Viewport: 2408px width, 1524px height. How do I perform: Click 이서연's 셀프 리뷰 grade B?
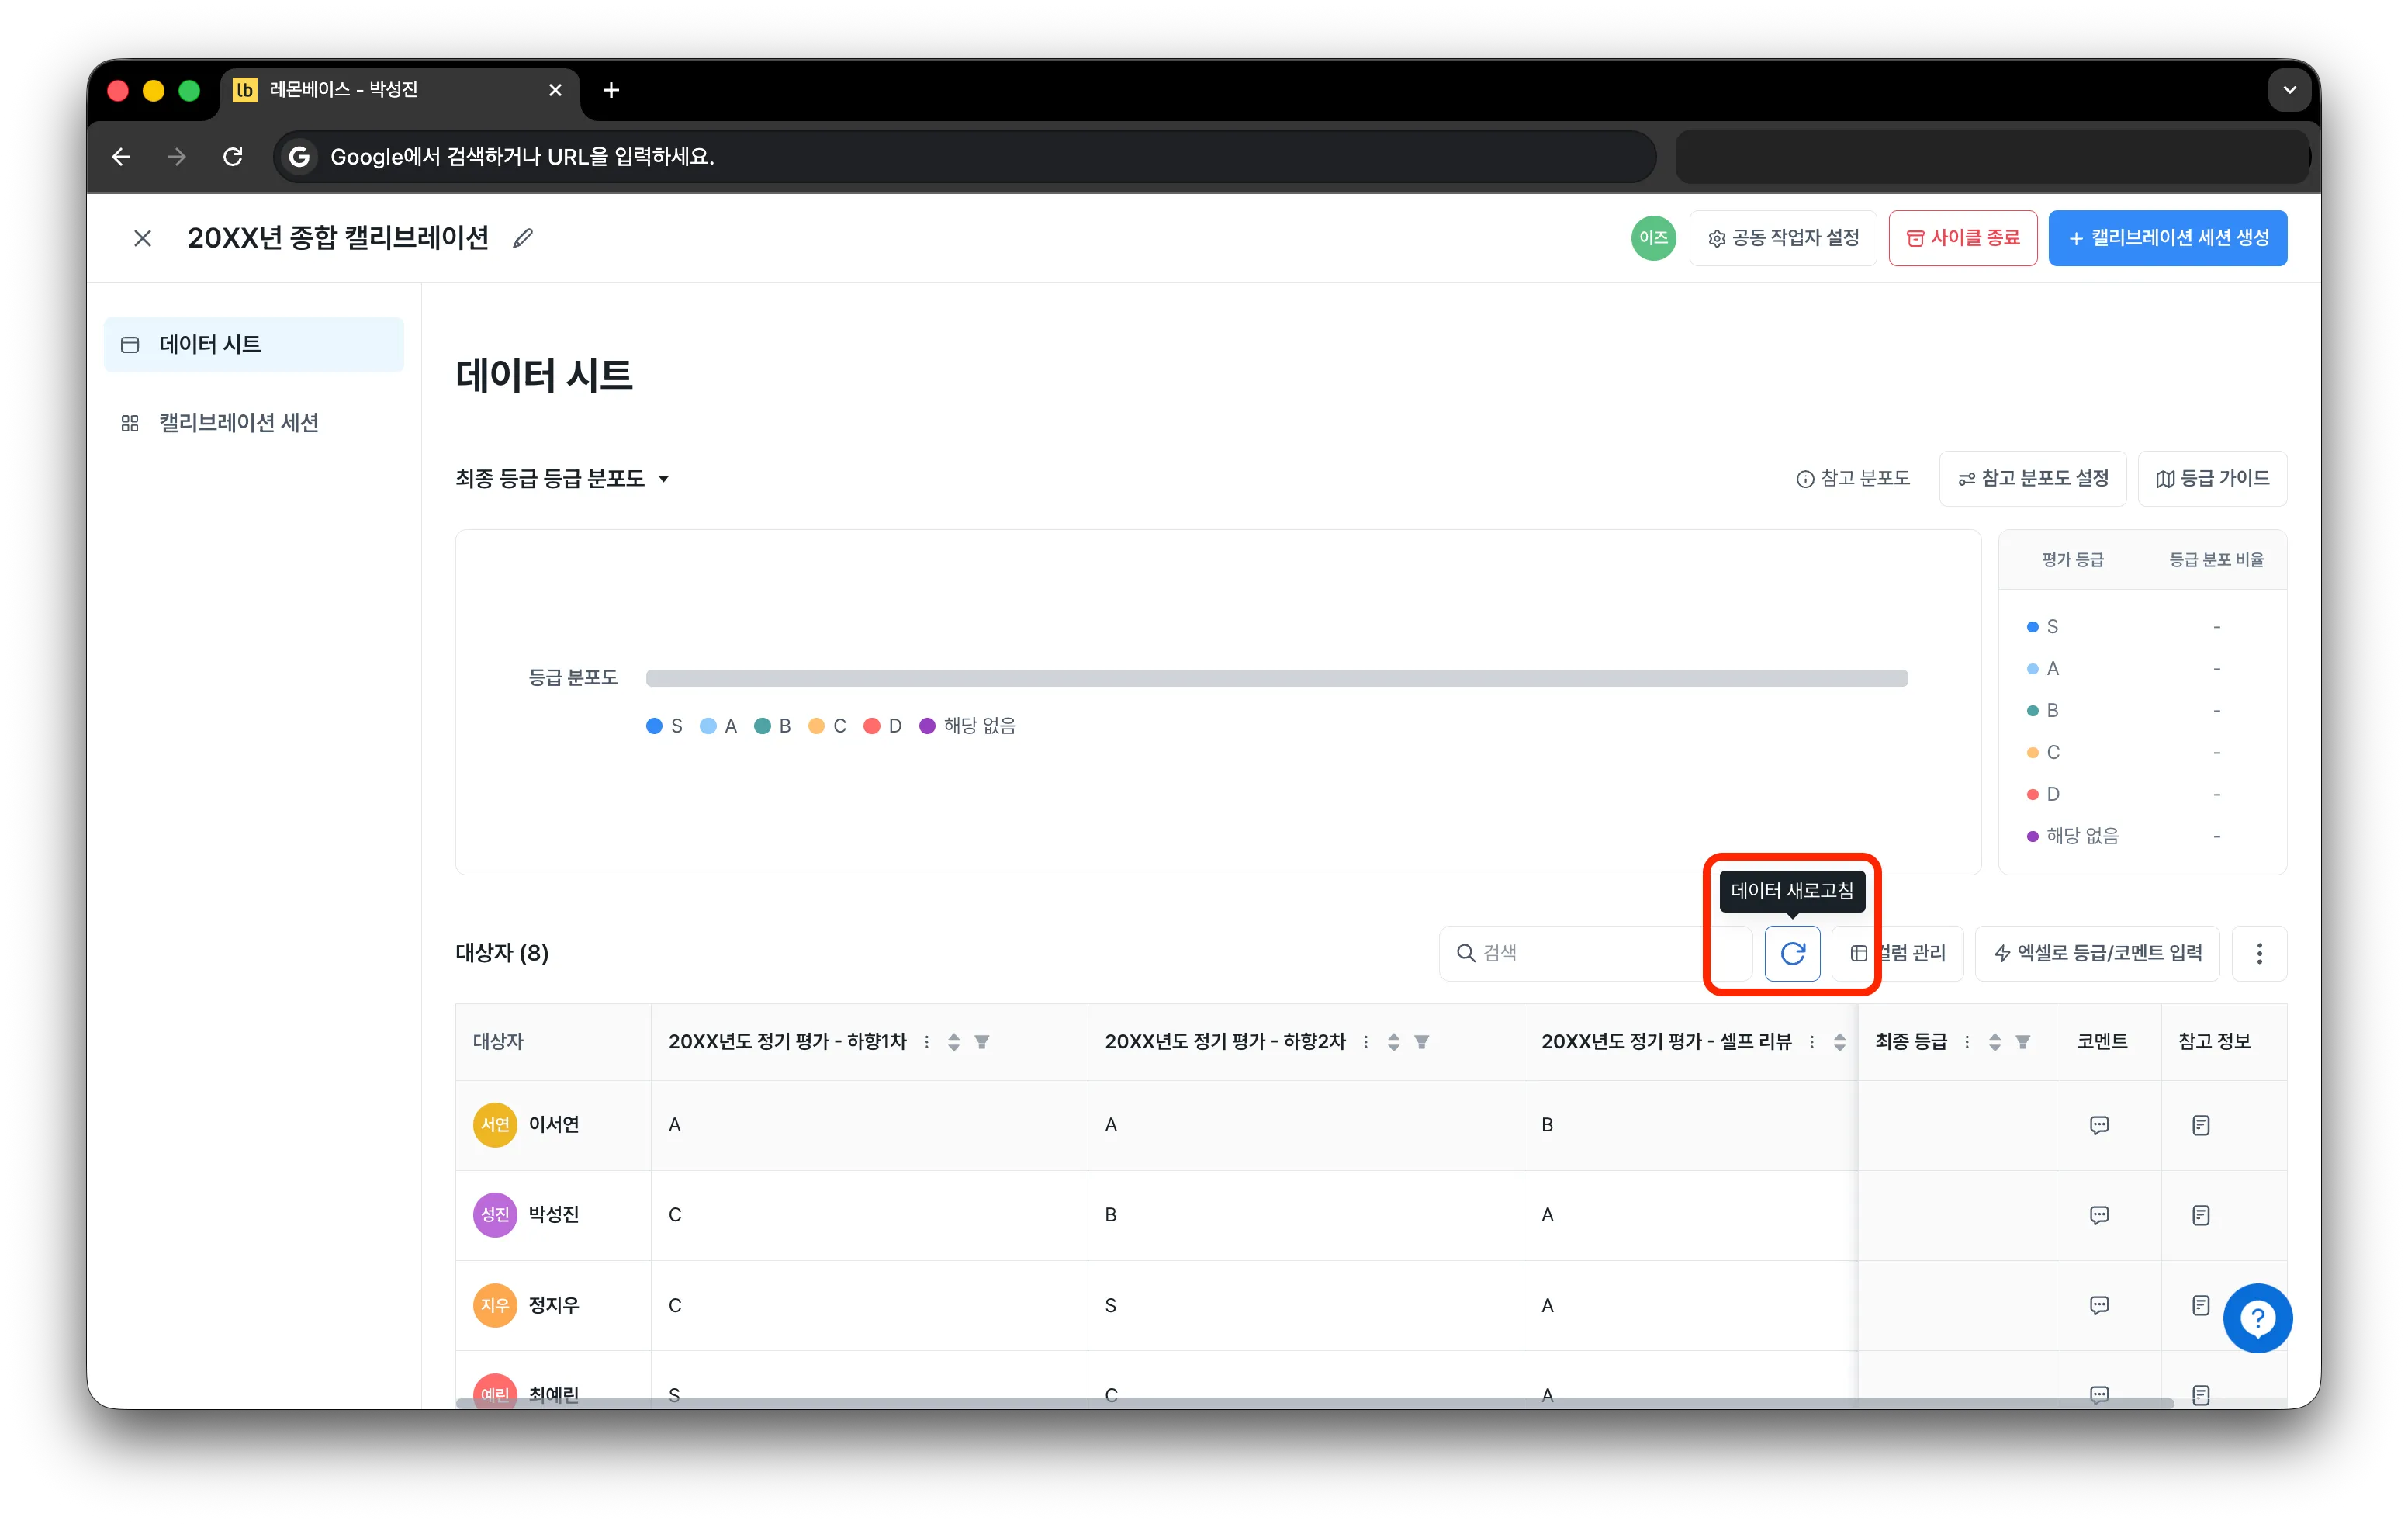pyautogui.click(x=1547, y=1125)
